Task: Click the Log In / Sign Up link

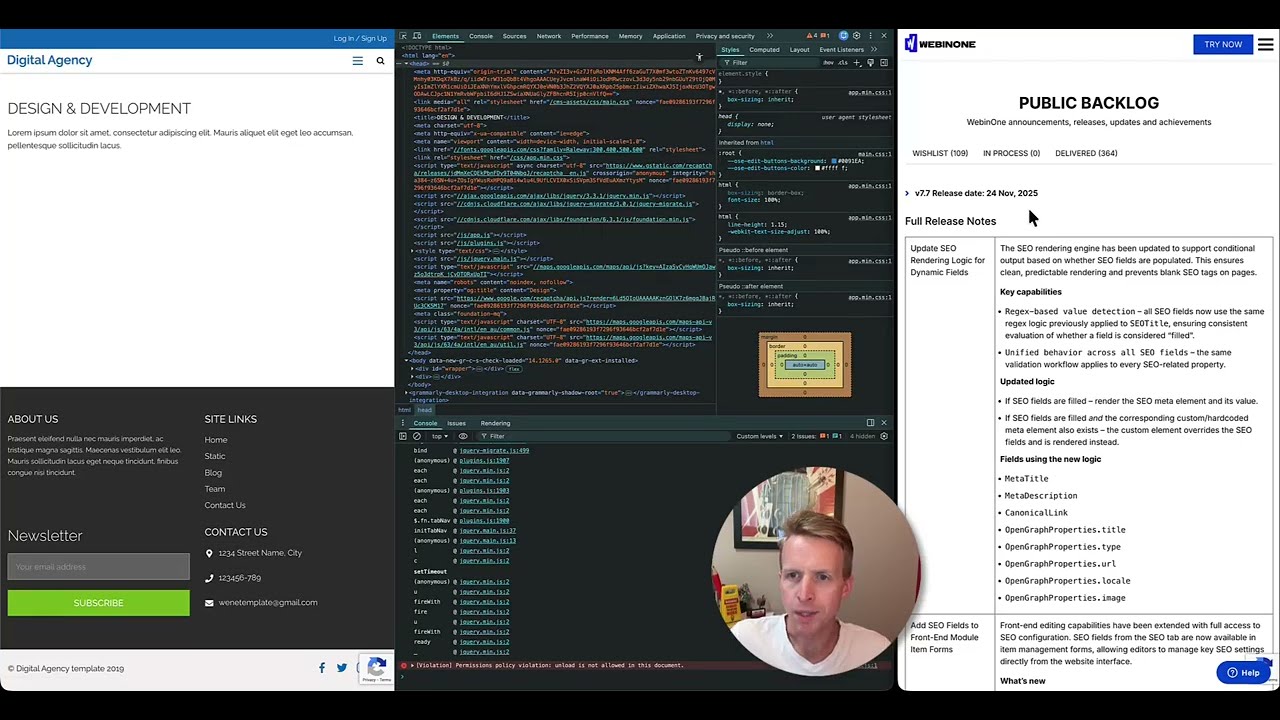Action: point(360,39)
